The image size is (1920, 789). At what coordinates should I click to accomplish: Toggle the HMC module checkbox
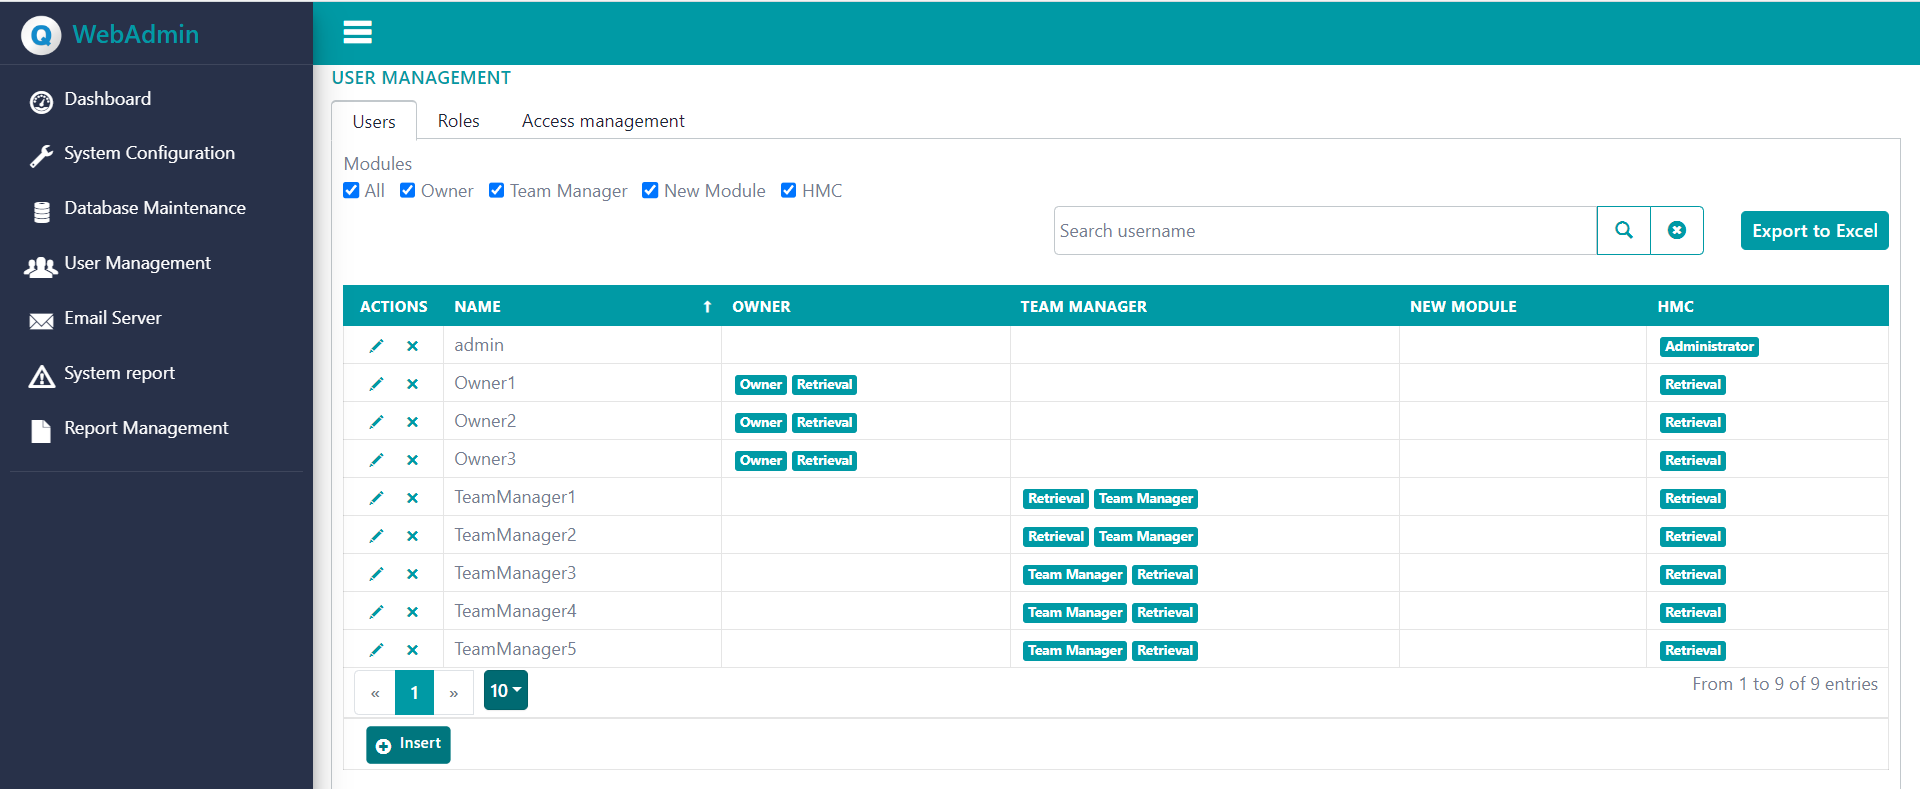(788, 190)
